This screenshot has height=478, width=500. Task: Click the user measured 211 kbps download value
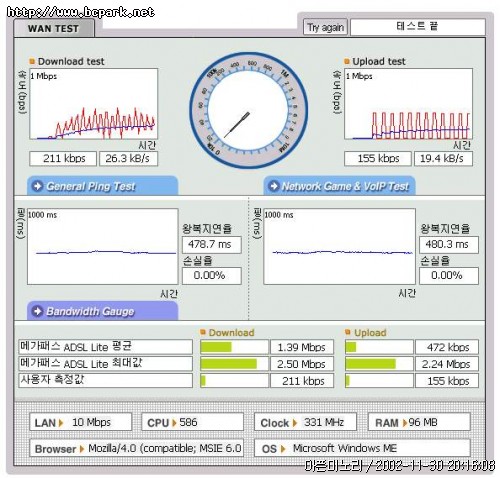302,381
